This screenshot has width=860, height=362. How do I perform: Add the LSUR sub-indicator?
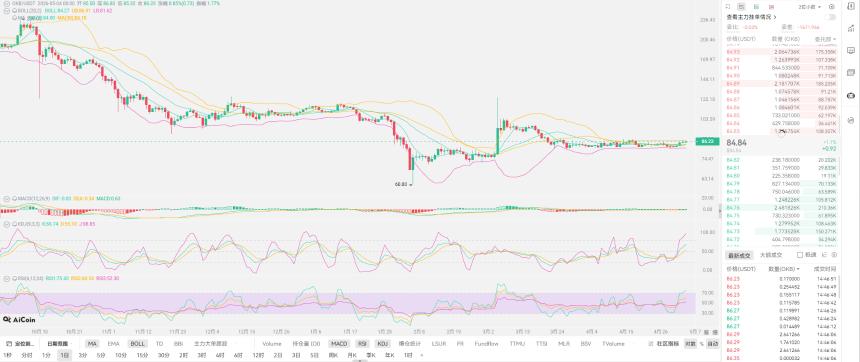pyautogui.click(x=439, y=344)
